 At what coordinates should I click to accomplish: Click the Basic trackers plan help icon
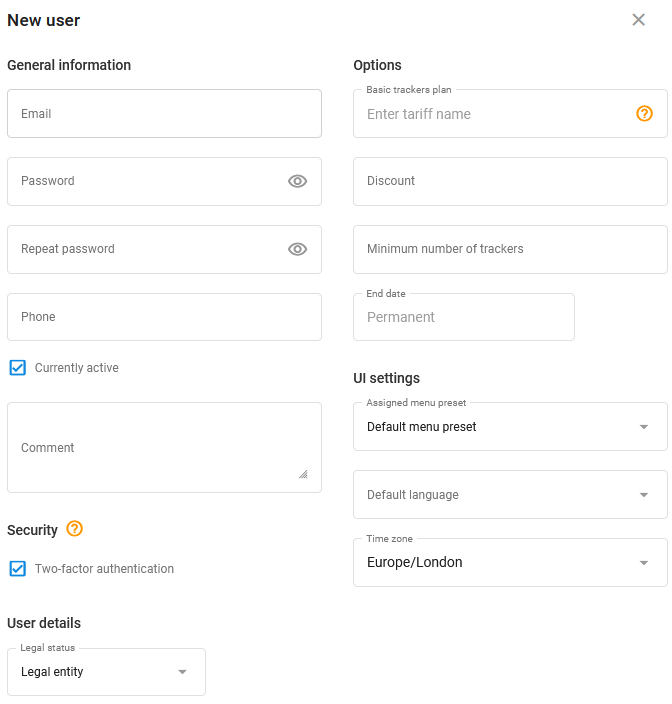644,114
